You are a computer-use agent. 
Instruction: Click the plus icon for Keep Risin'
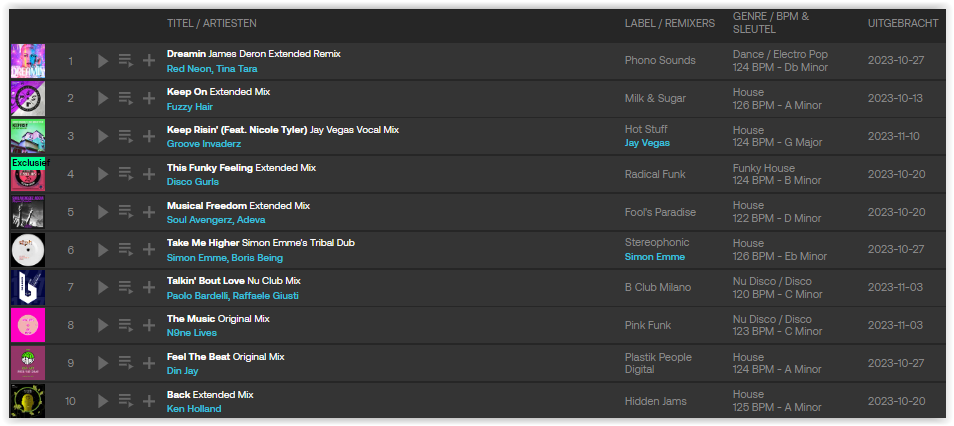tap(148, 136)
